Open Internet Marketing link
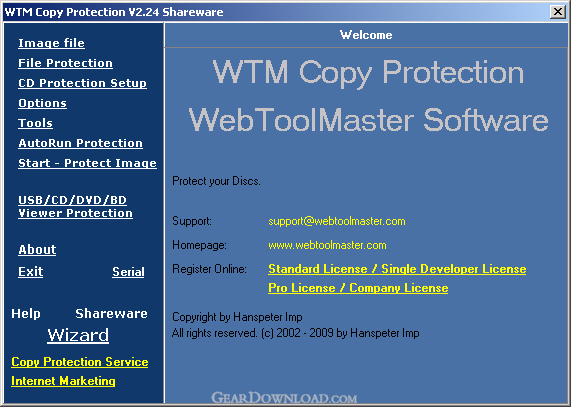The width and height of the screenshot is (571, 407). coord(63,381)
